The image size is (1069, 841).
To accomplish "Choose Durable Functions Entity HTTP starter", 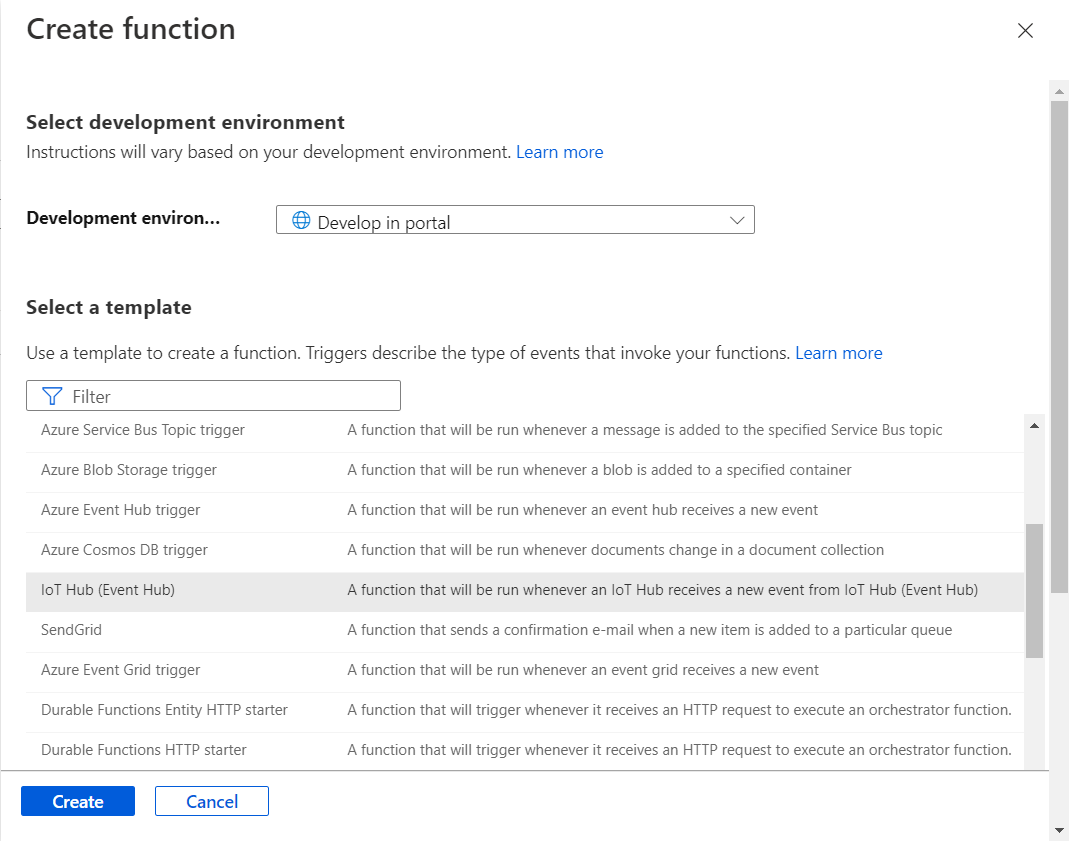I will [525, 710].
